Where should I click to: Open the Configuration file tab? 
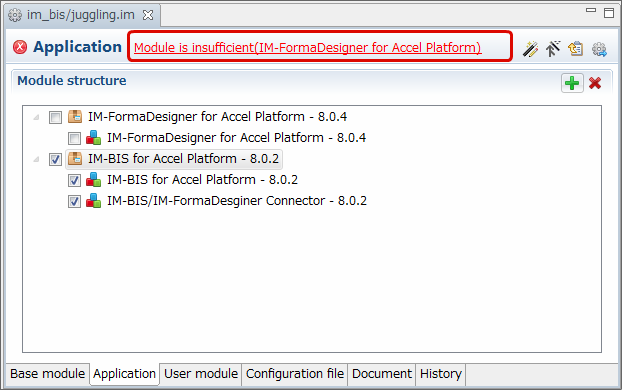pyautogui.click(x=295, y=374)
